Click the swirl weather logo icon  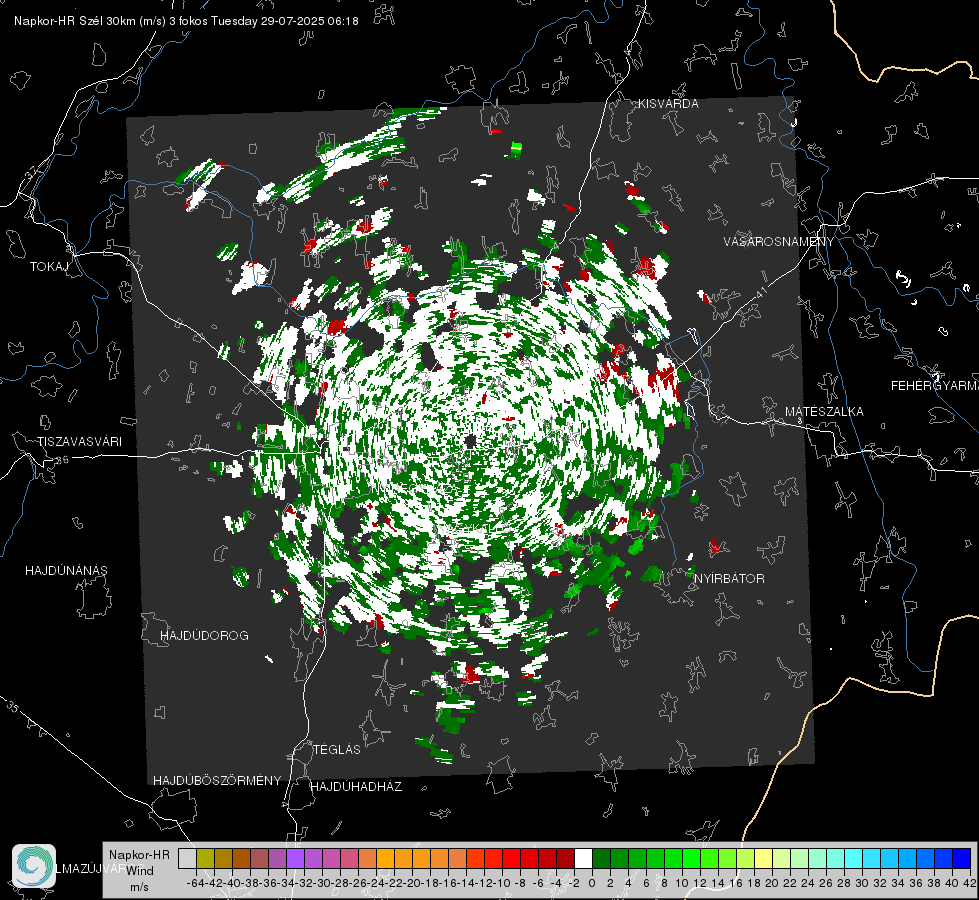(x=34, y=866)
